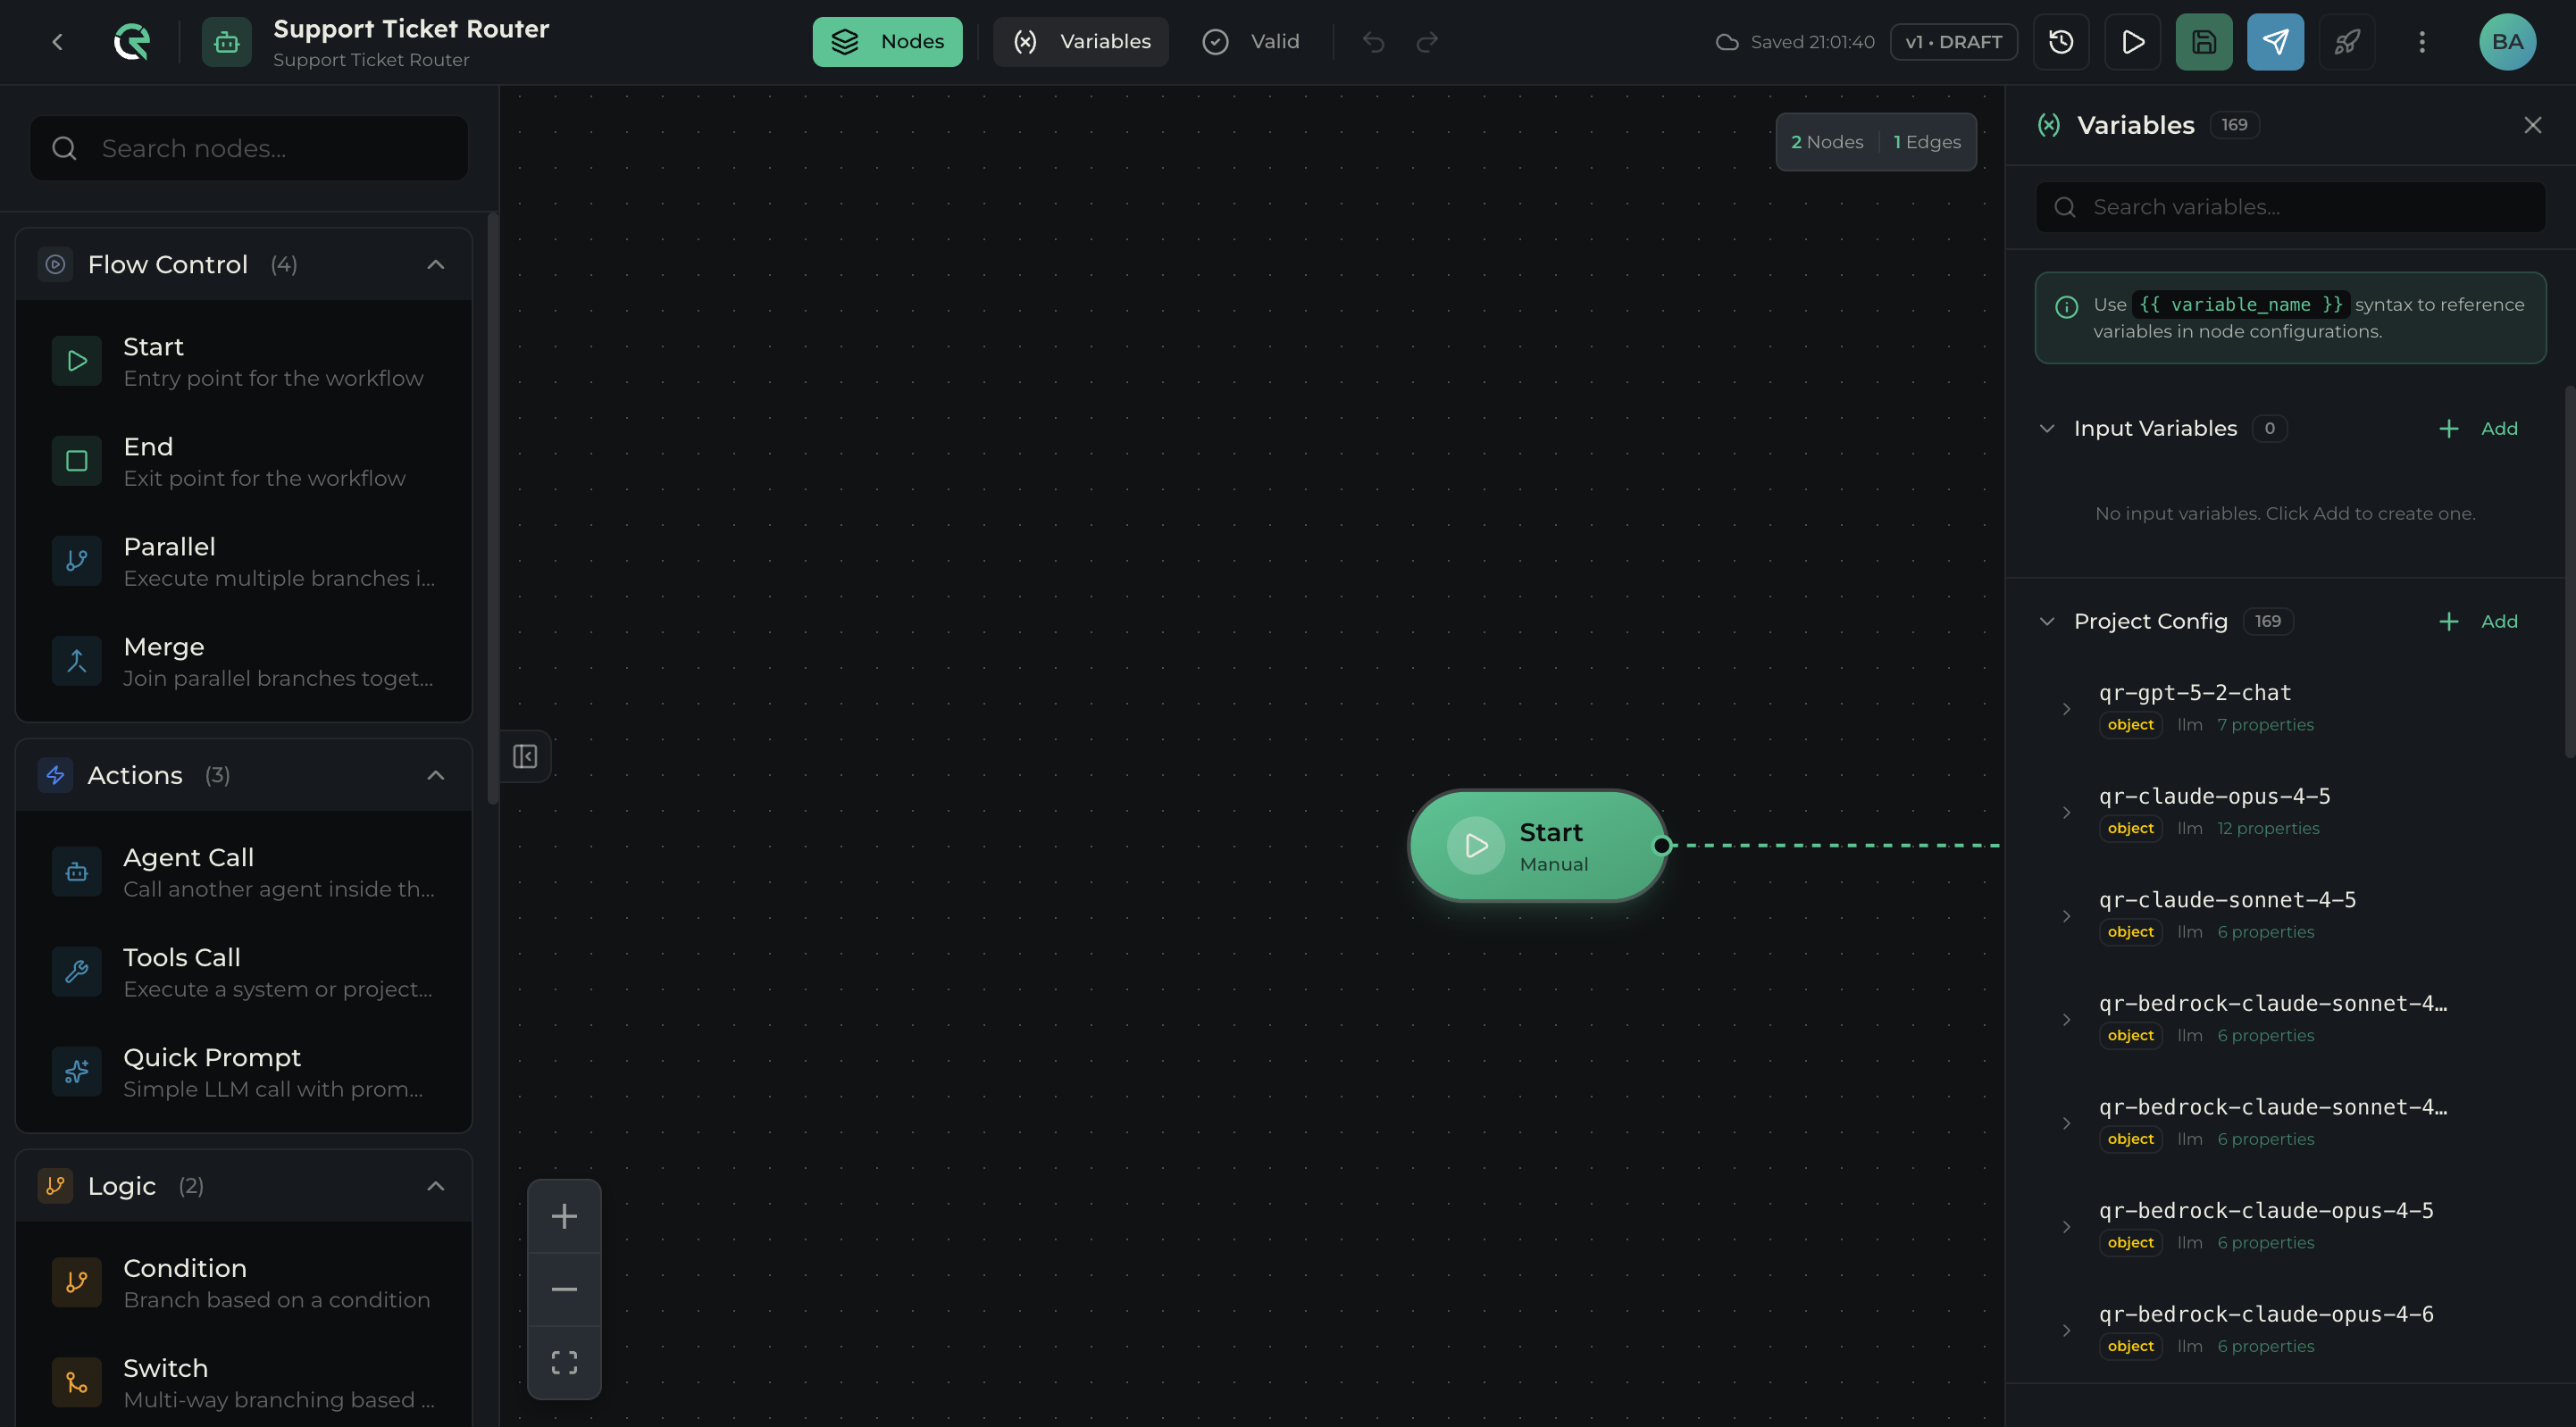Screen dimensions: 2576x1427
Task: Undo the last change
Action: (x=1373, y=42)
